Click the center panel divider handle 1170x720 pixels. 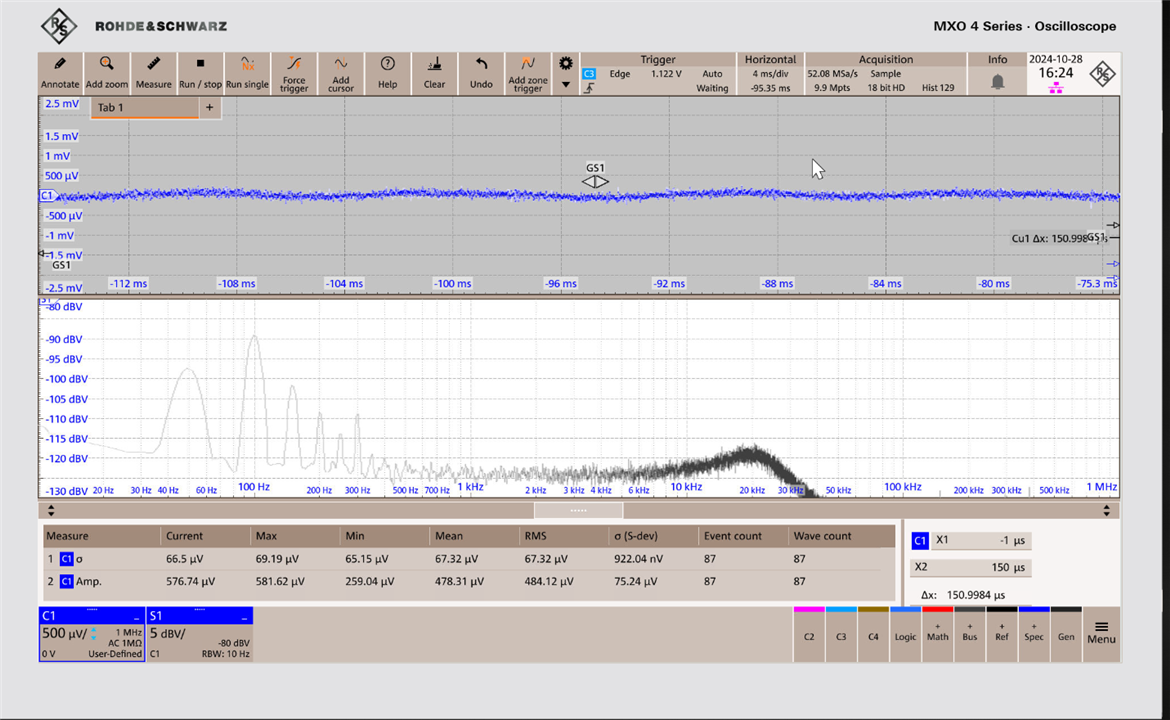(578, 510)
